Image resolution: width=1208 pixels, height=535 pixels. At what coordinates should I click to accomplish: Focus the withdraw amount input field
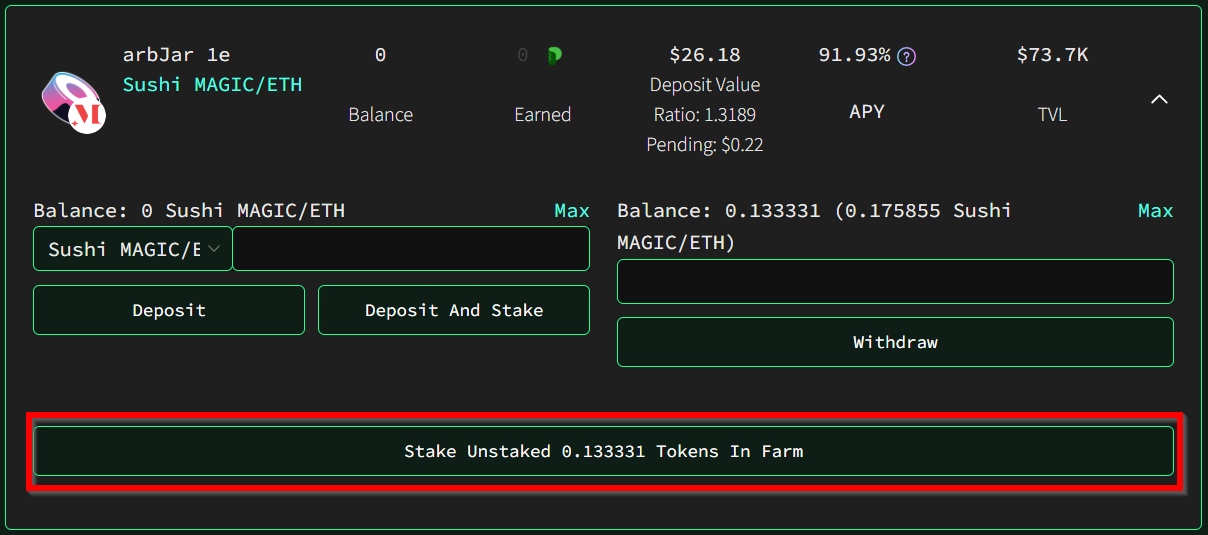[x=895, y=282]
